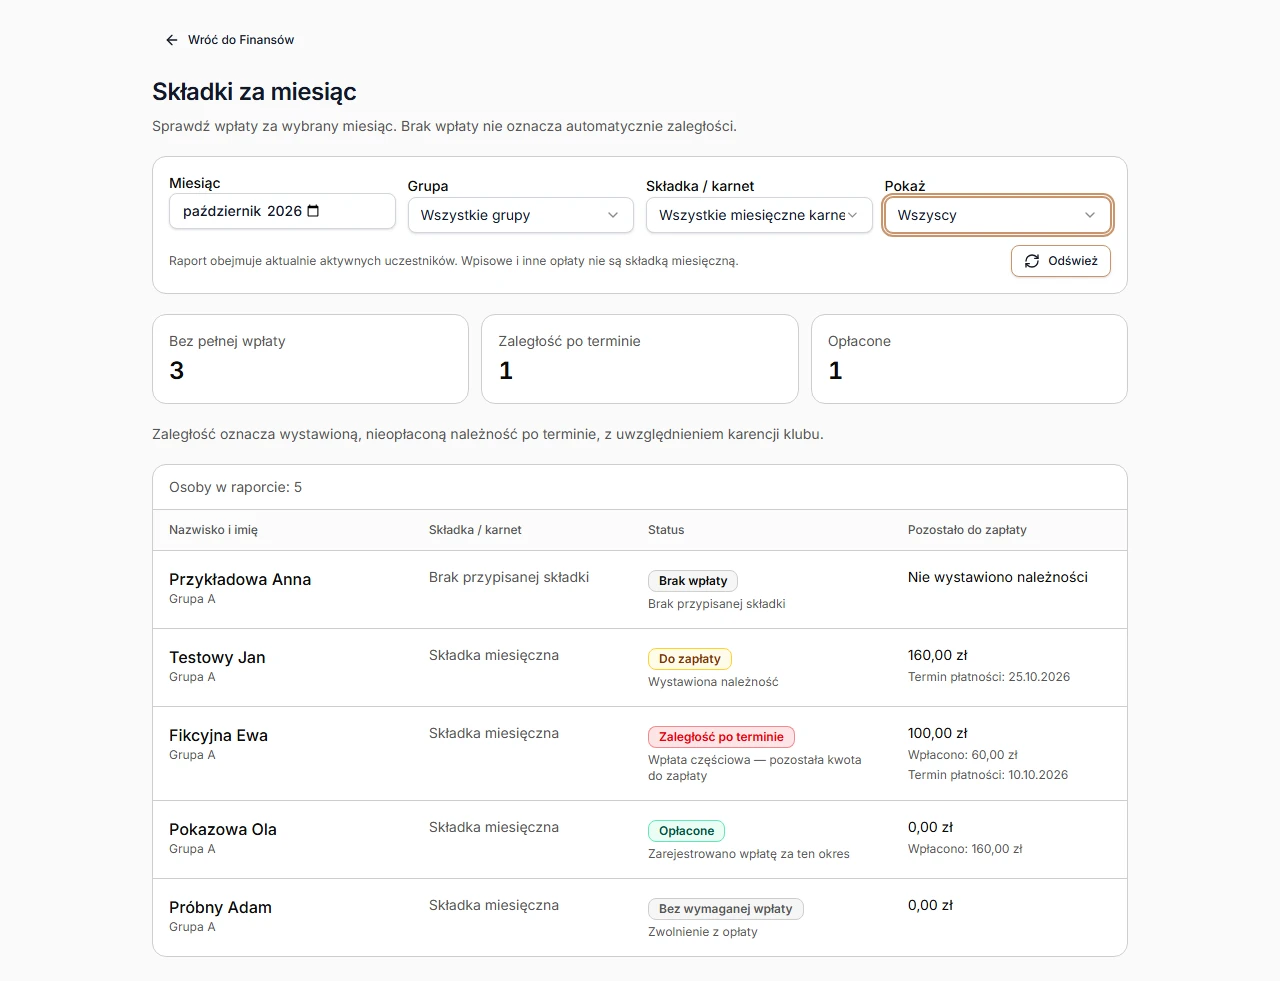Screen dimensions: 1280x981
Task: Open the Przykładowa Anna row
Action: pyautogui.click(x=640, y=590)
